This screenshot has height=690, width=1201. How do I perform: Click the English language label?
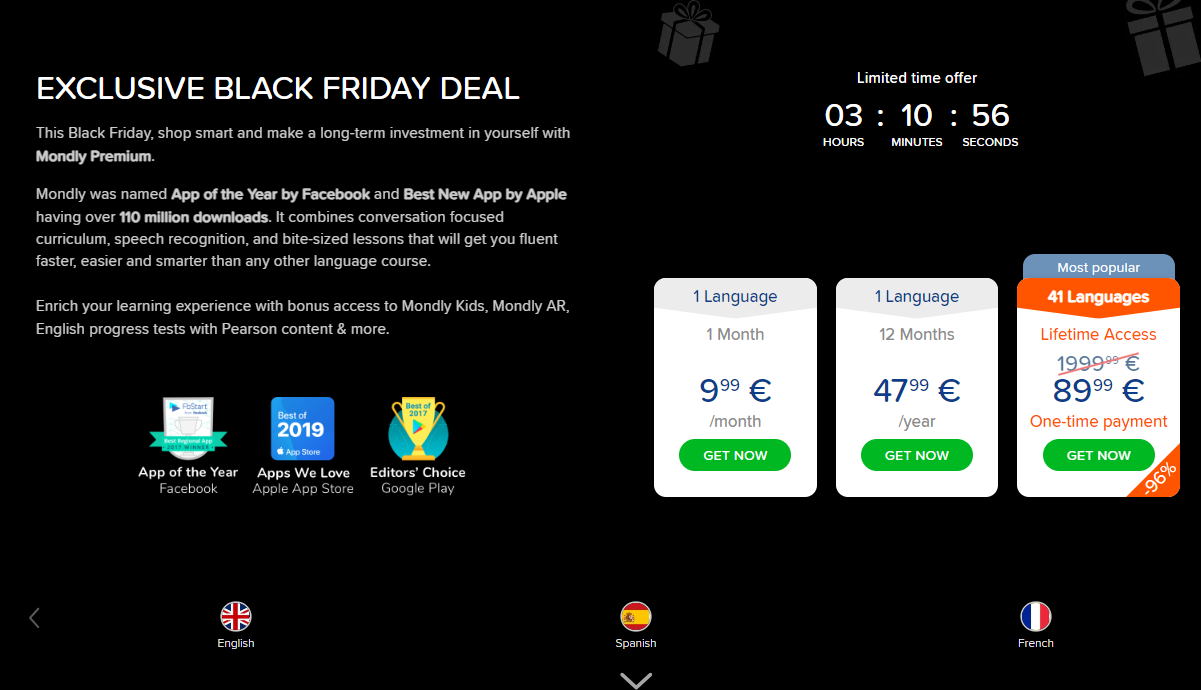[236, 643]
